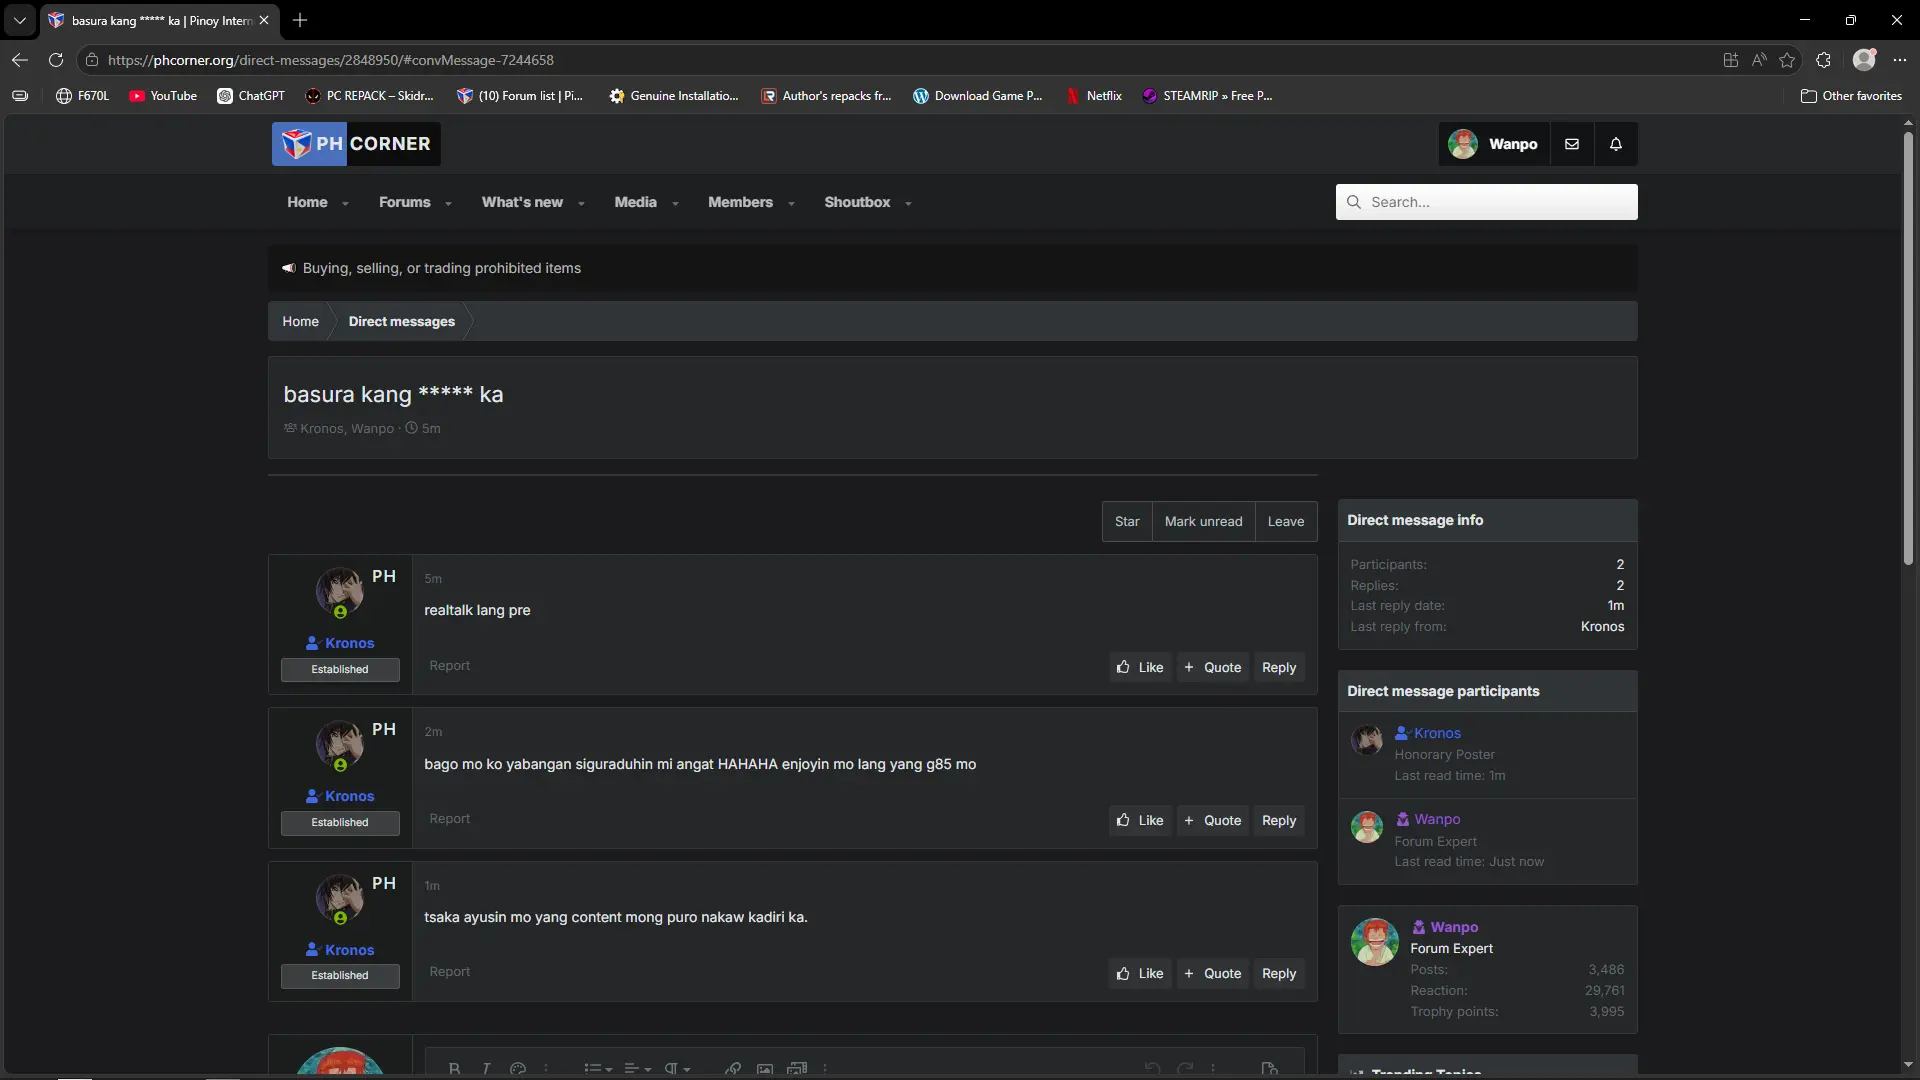Click the PH Corner site logo
Viewport: 1920px width, 1080px height.
[356, 144]
